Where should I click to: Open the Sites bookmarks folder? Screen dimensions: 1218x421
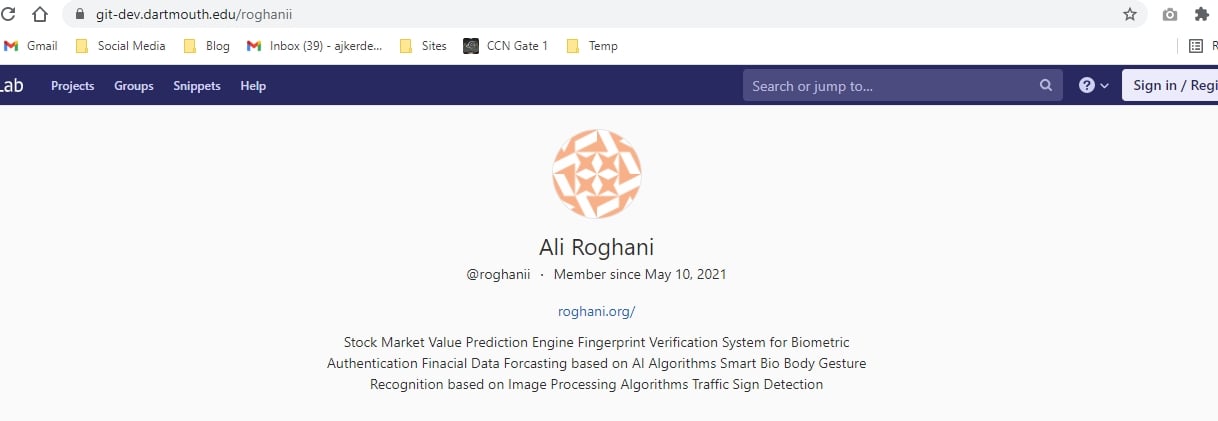pyautogui.click(x=423, y=46)
